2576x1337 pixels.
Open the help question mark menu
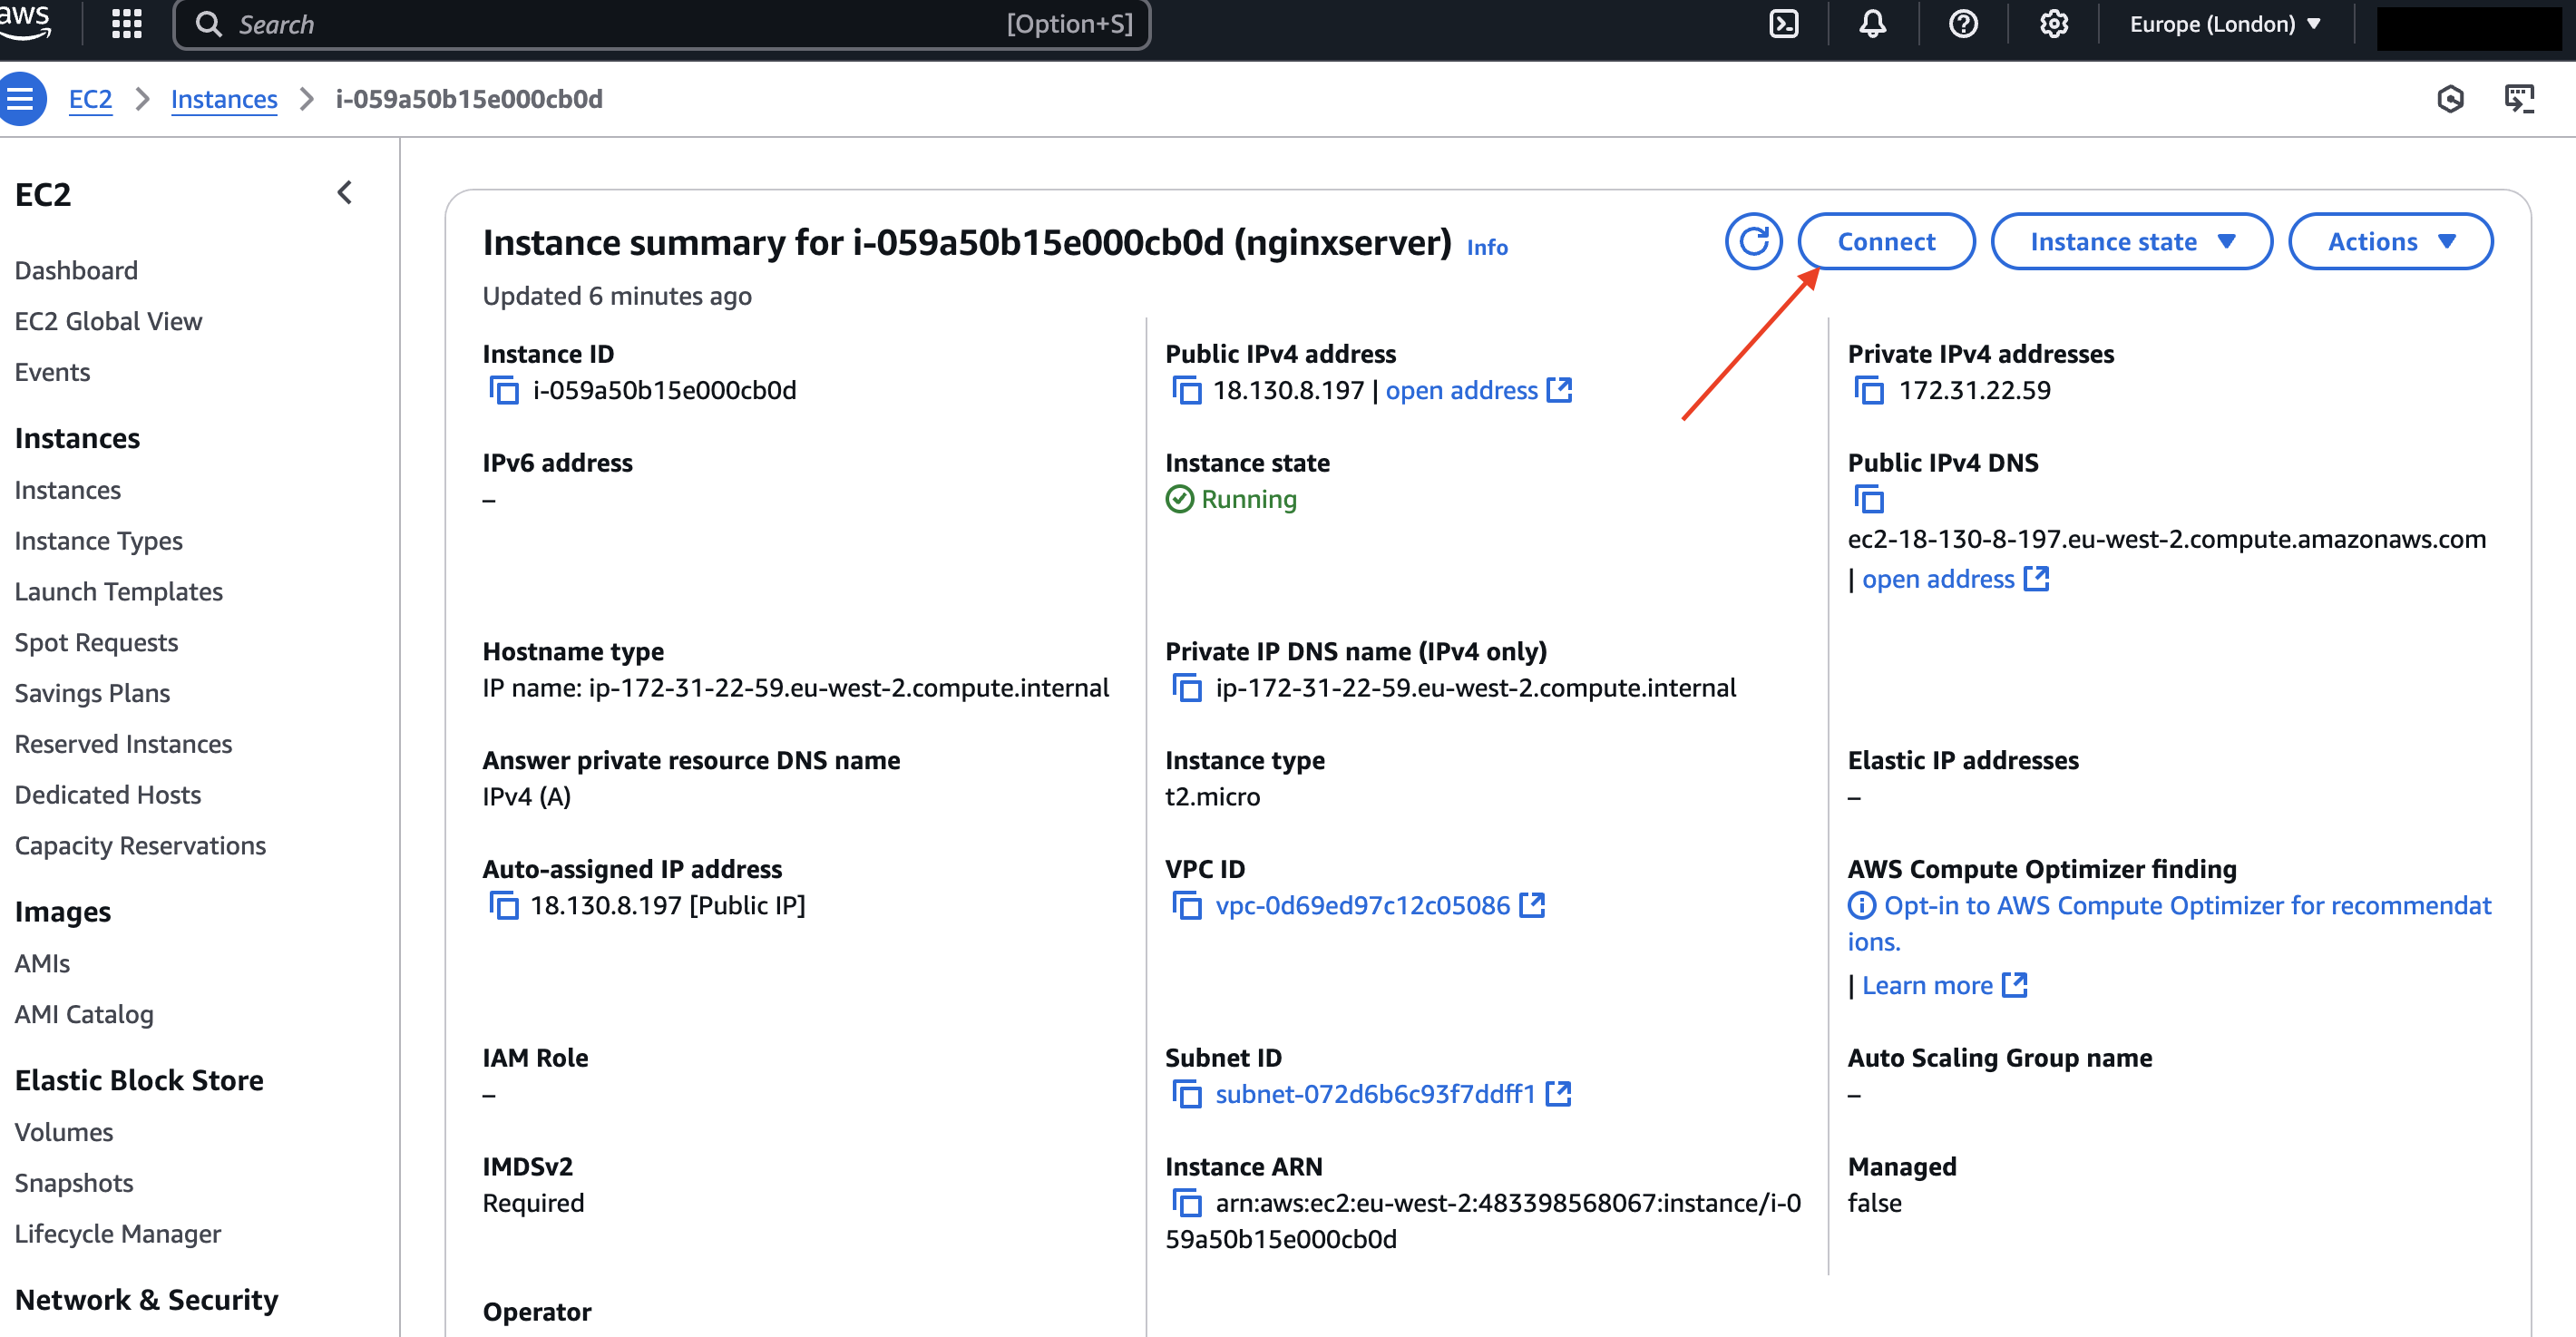(1963, 24)
